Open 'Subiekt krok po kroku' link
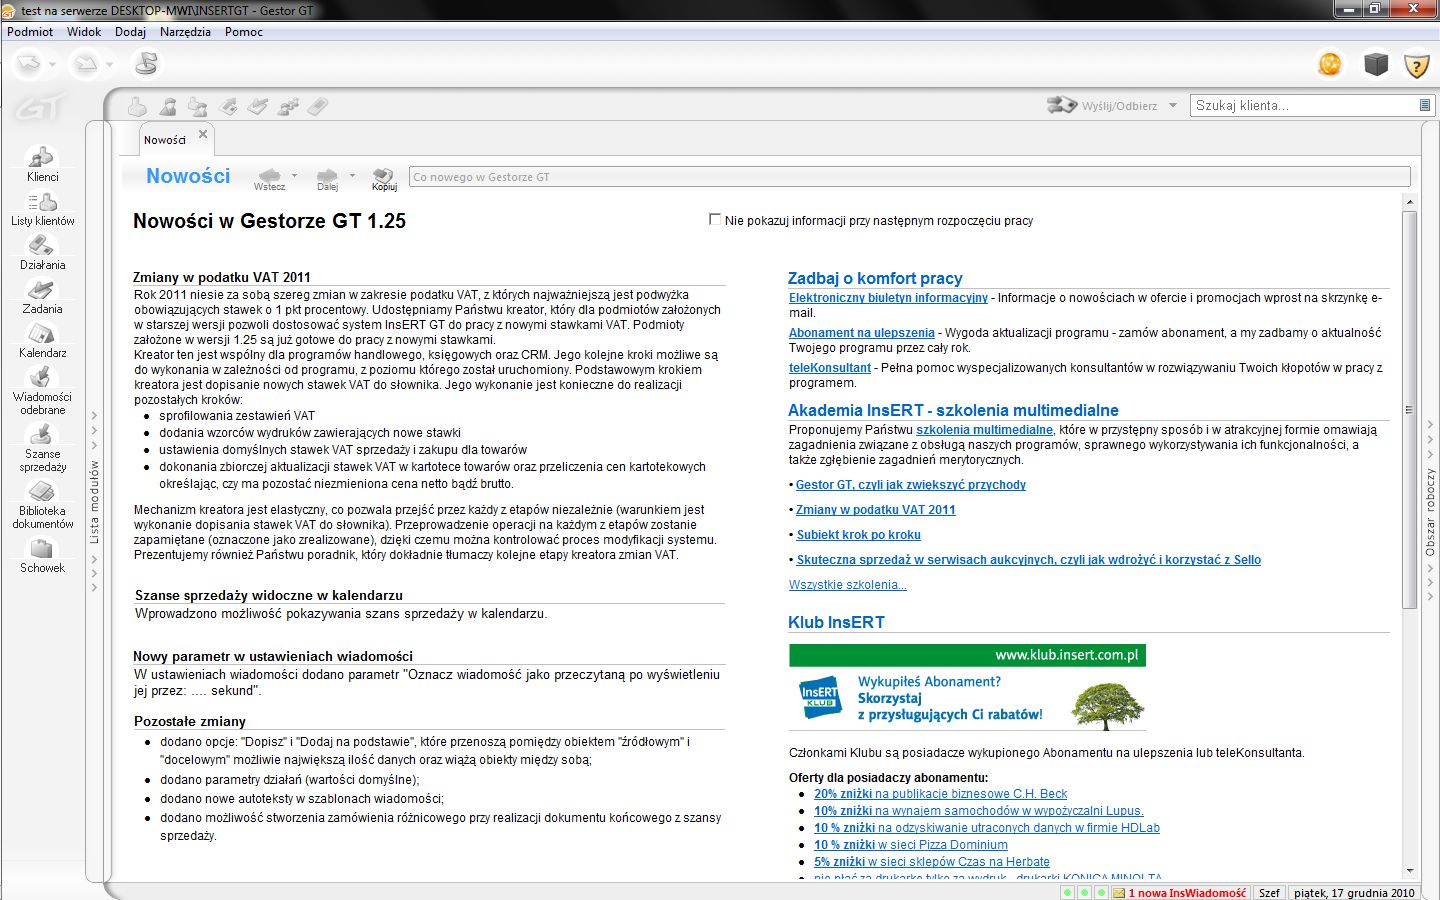This screenshot has height=900, width=1440. coord(859,535)
